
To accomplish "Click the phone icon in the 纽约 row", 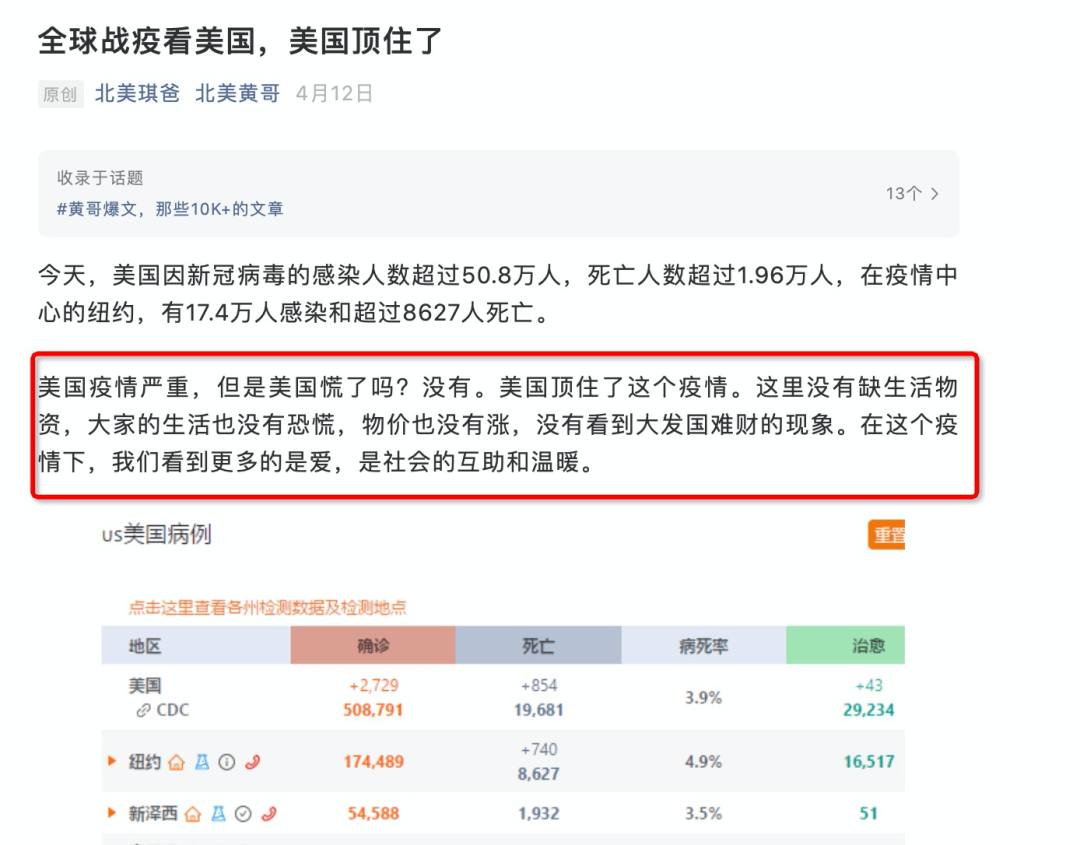I will tap(253, 762).
